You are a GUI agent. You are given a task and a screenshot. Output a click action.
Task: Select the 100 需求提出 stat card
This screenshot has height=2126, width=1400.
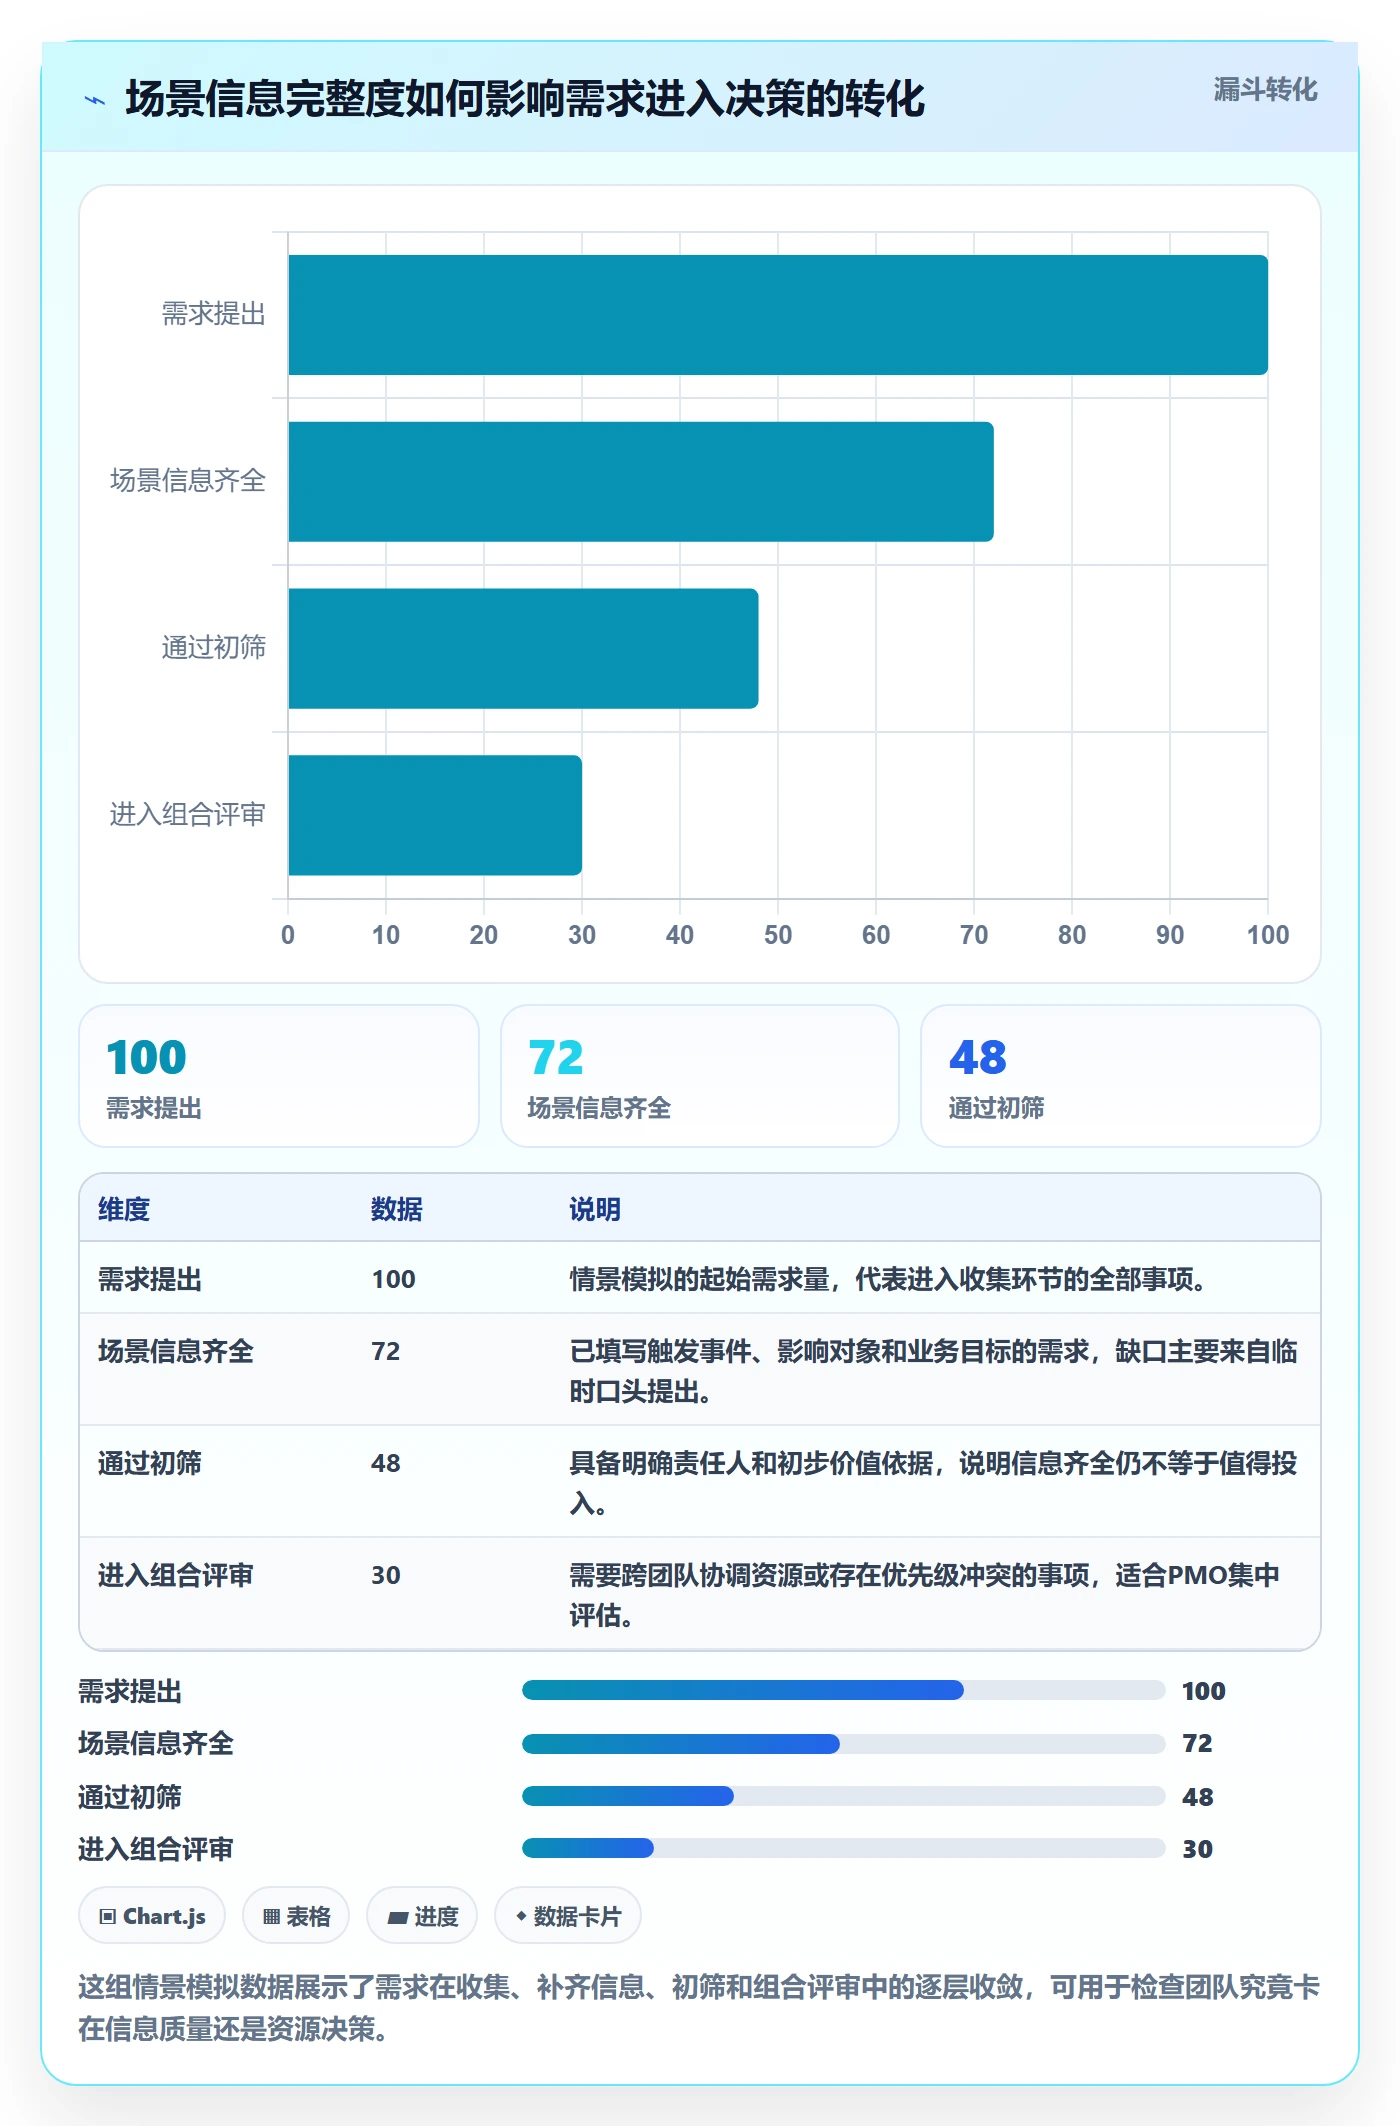279,1076
